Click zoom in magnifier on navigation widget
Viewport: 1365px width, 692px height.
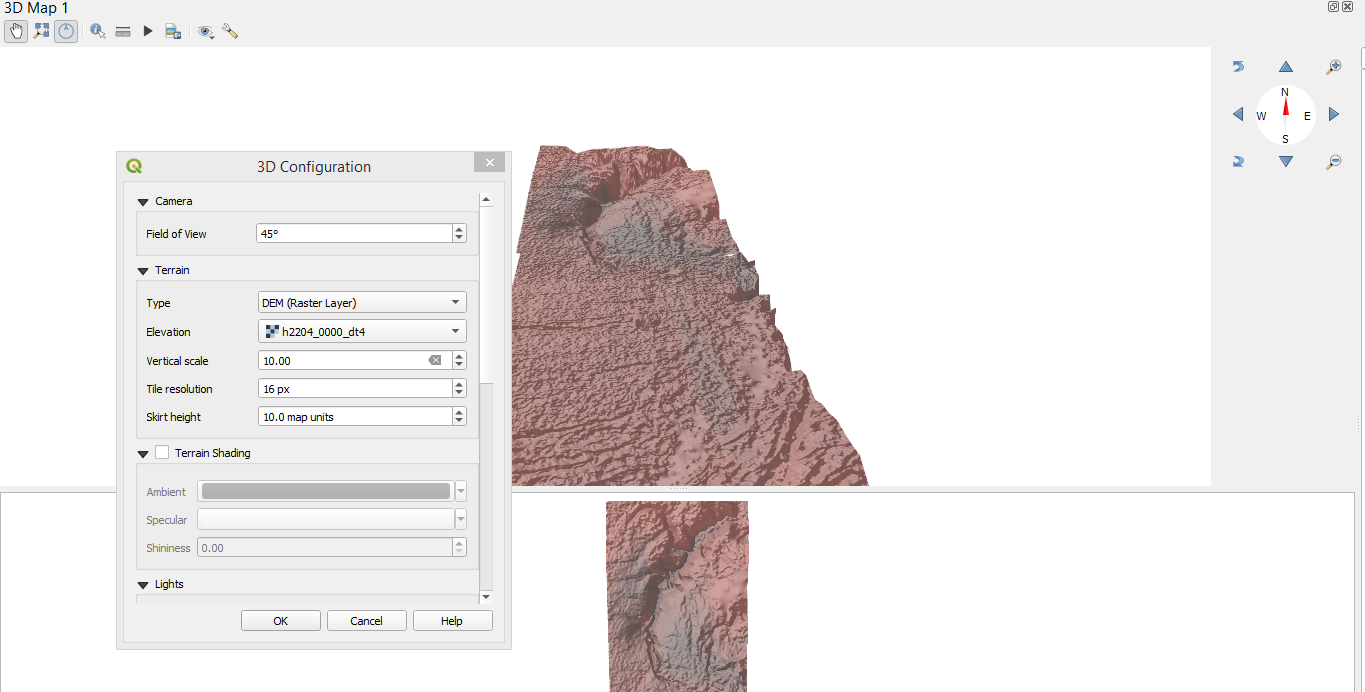1334,66
